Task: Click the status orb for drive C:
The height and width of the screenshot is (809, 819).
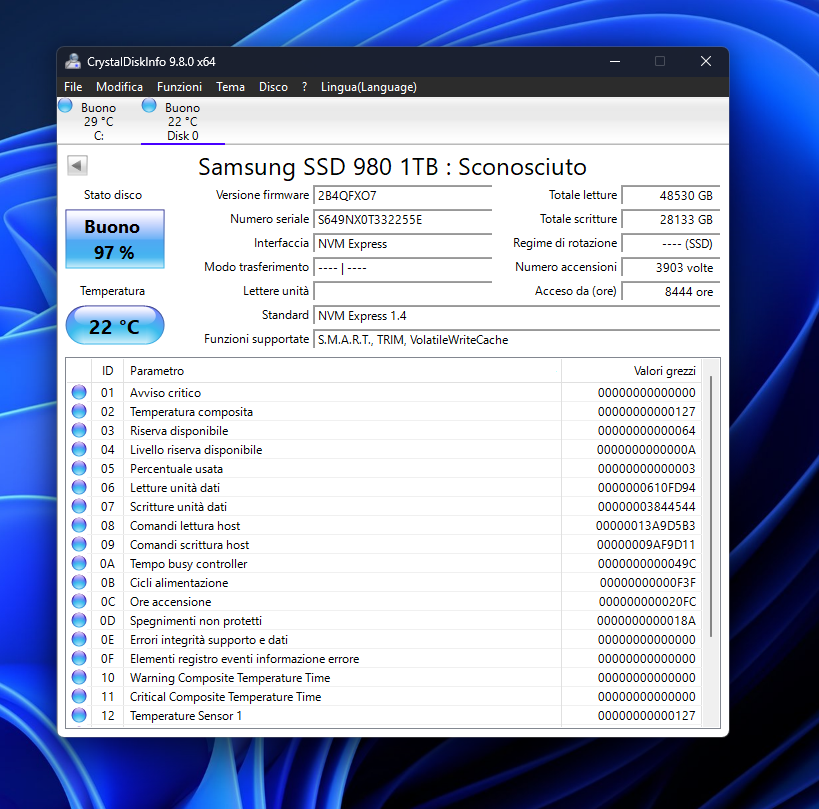Action: pos(65,105)
